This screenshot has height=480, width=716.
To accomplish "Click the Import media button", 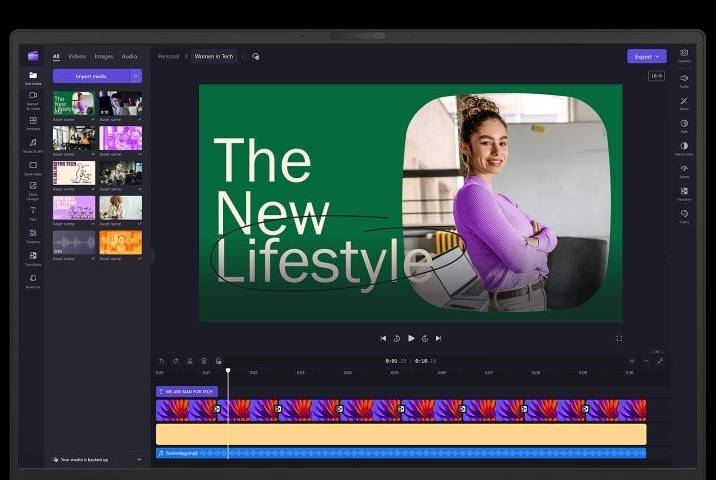I will tap(91, 76).
